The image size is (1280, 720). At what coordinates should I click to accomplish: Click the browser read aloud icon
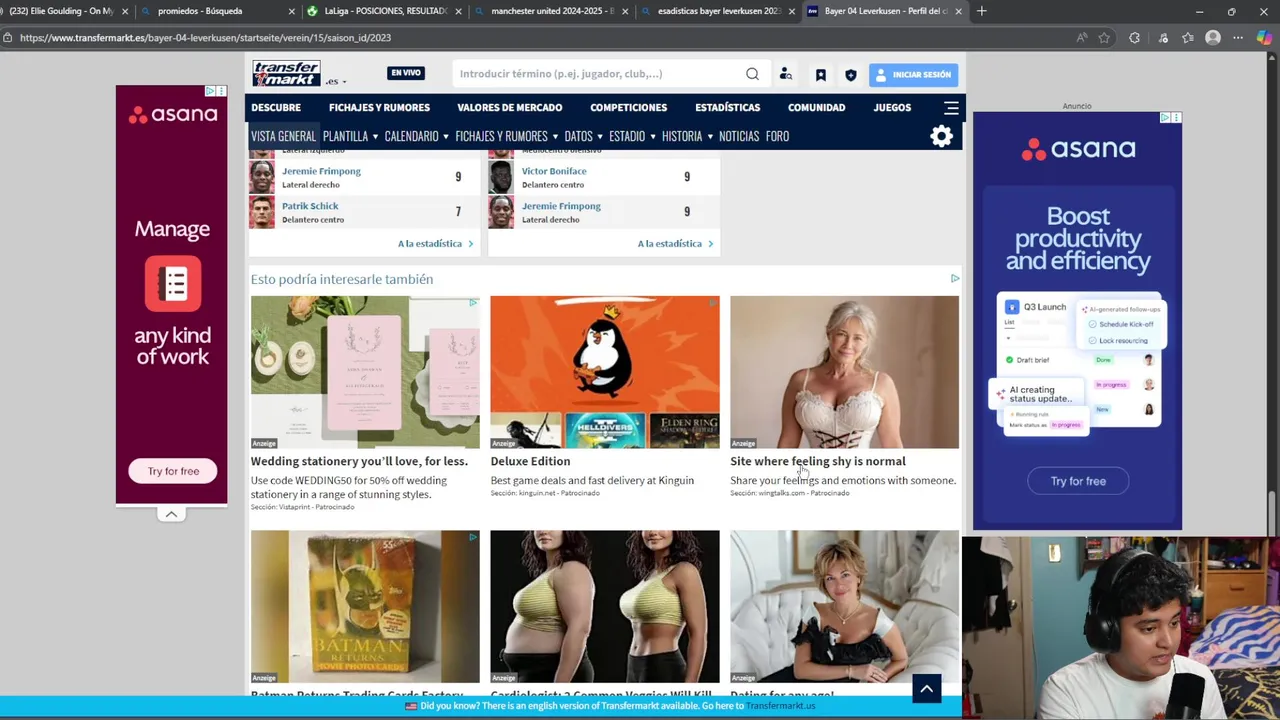1081,38
